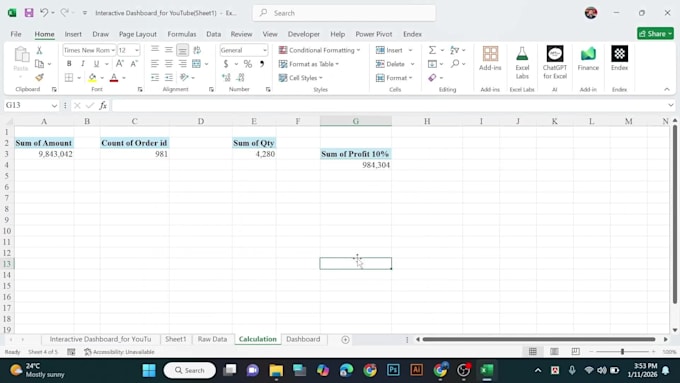Activate the Format Painter brush
Screen dimensions: 680x383
click(x=39, y=78)
